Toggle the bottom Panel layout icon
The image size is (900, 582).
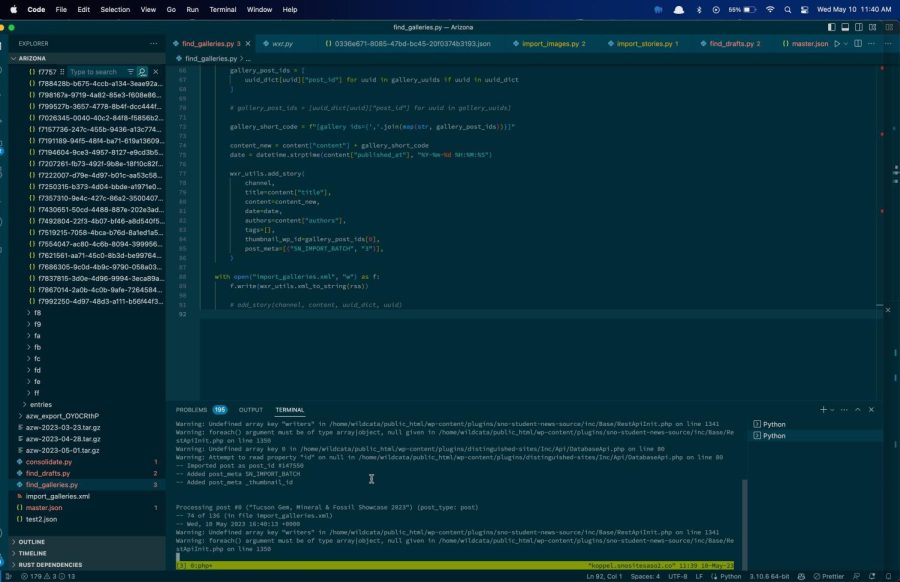click(x=845, y=27)
